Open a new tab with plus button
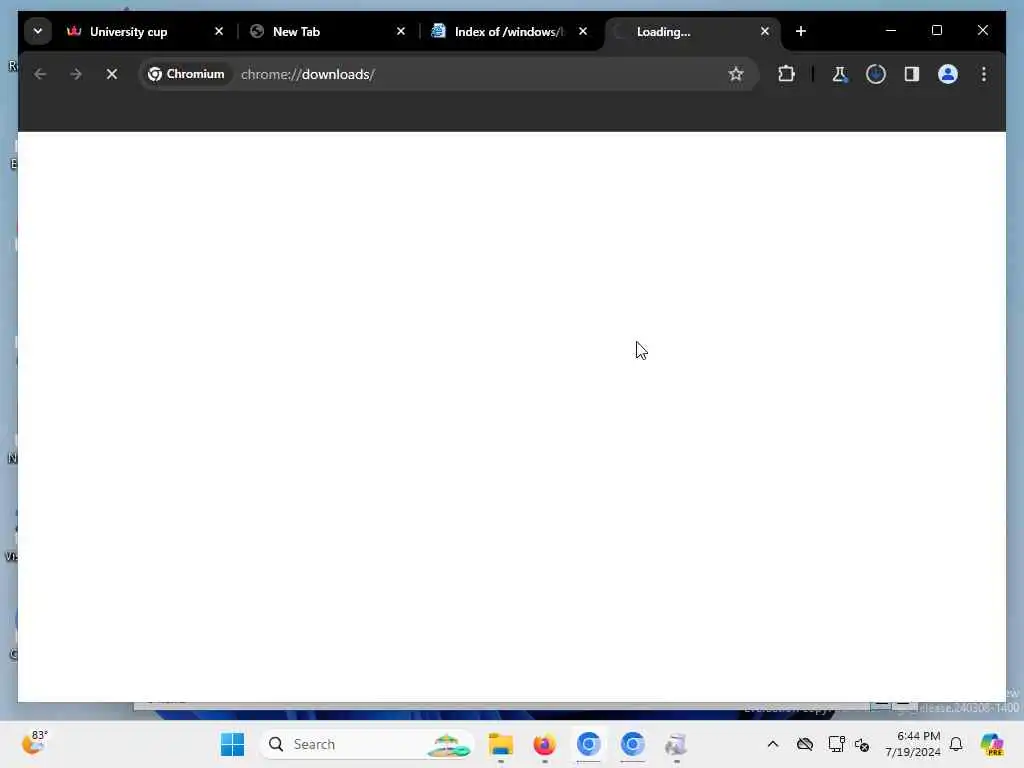This screenshot has height=768, width=1024. click(x=801, y=31)
